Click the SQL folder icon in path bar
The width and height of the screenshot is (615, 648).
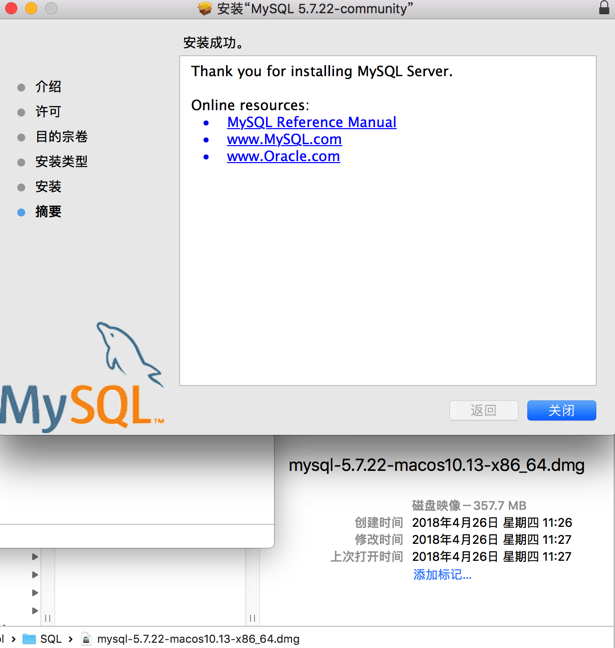coord(29,639)
